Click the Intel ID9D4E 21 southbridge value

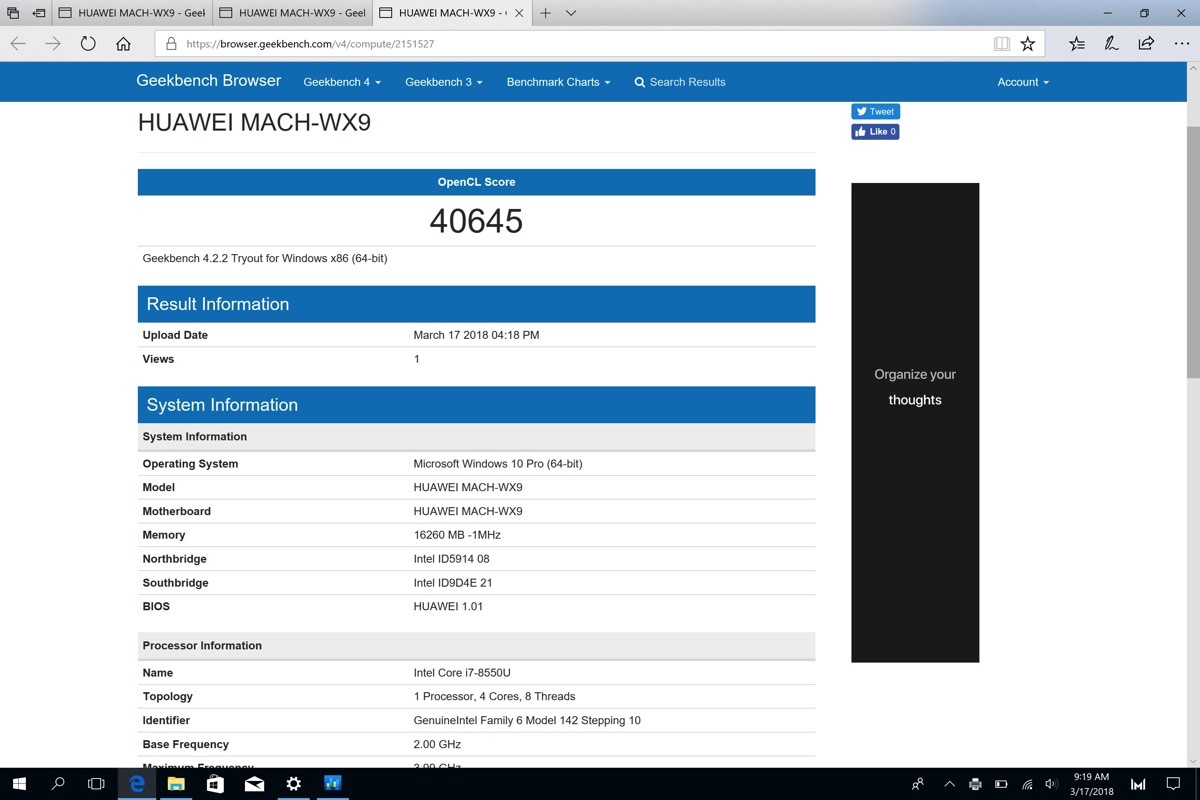(453, 583)
